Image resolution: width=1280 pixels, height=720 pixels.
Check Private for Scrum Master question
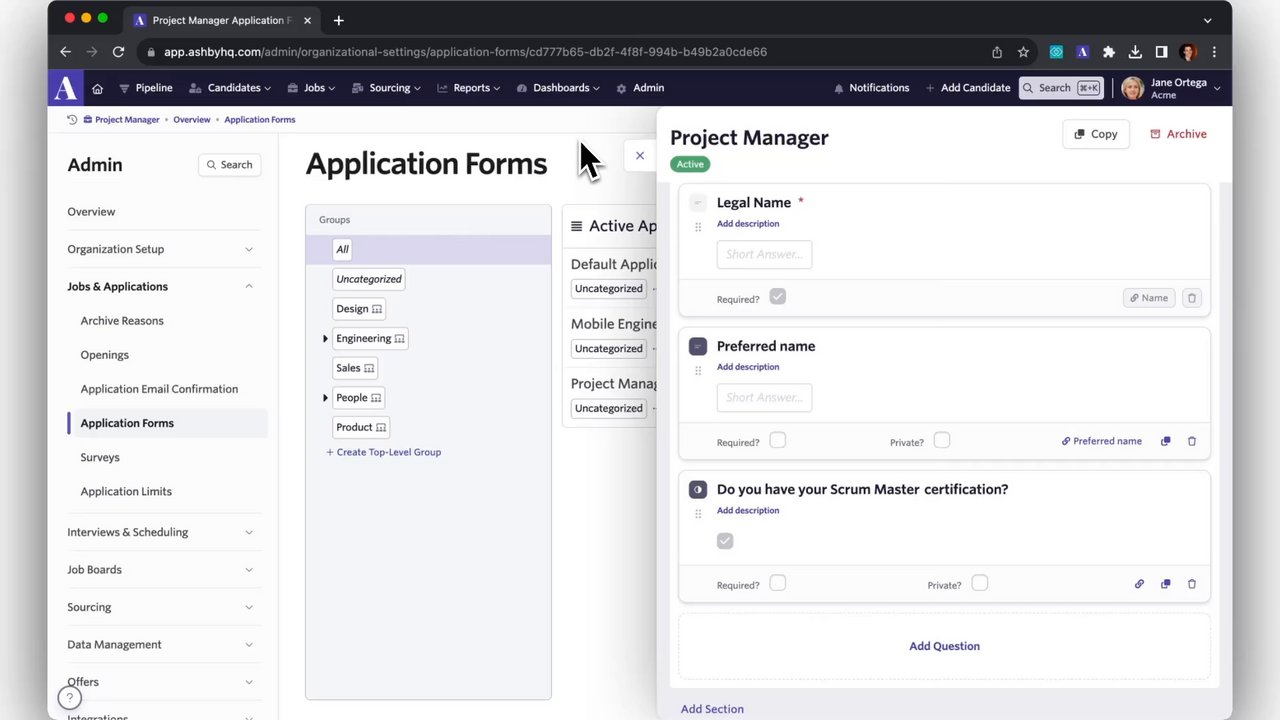click(979, 584)
